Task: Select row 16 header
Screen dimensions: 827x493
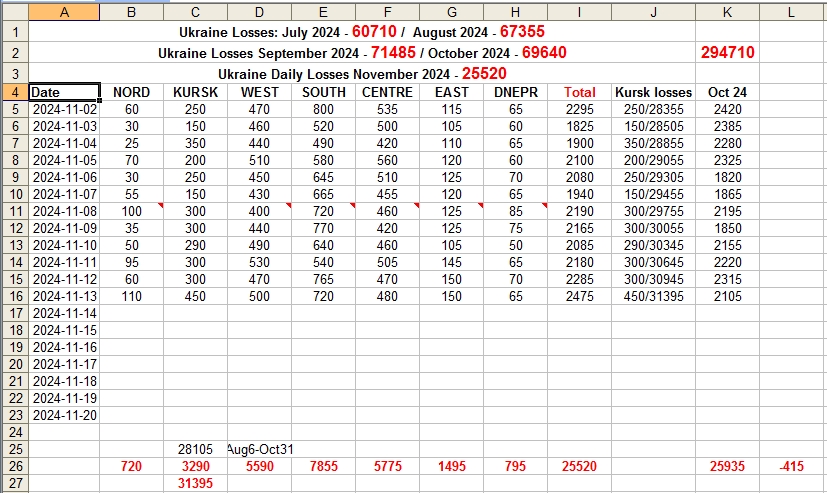Action: click(x=15, y=296)
